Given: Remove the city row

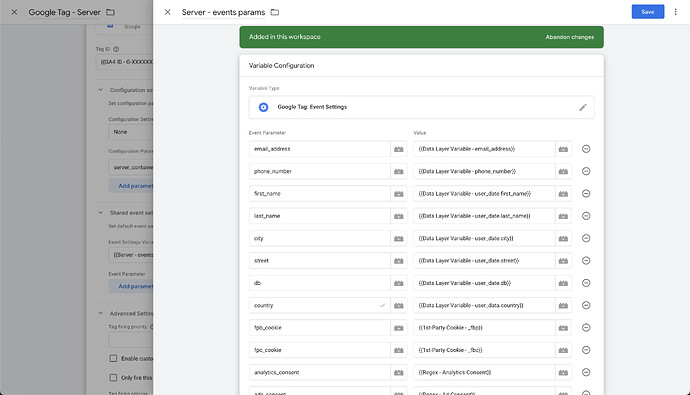Looking at the screenshot, I should click(x=586, y=238).
